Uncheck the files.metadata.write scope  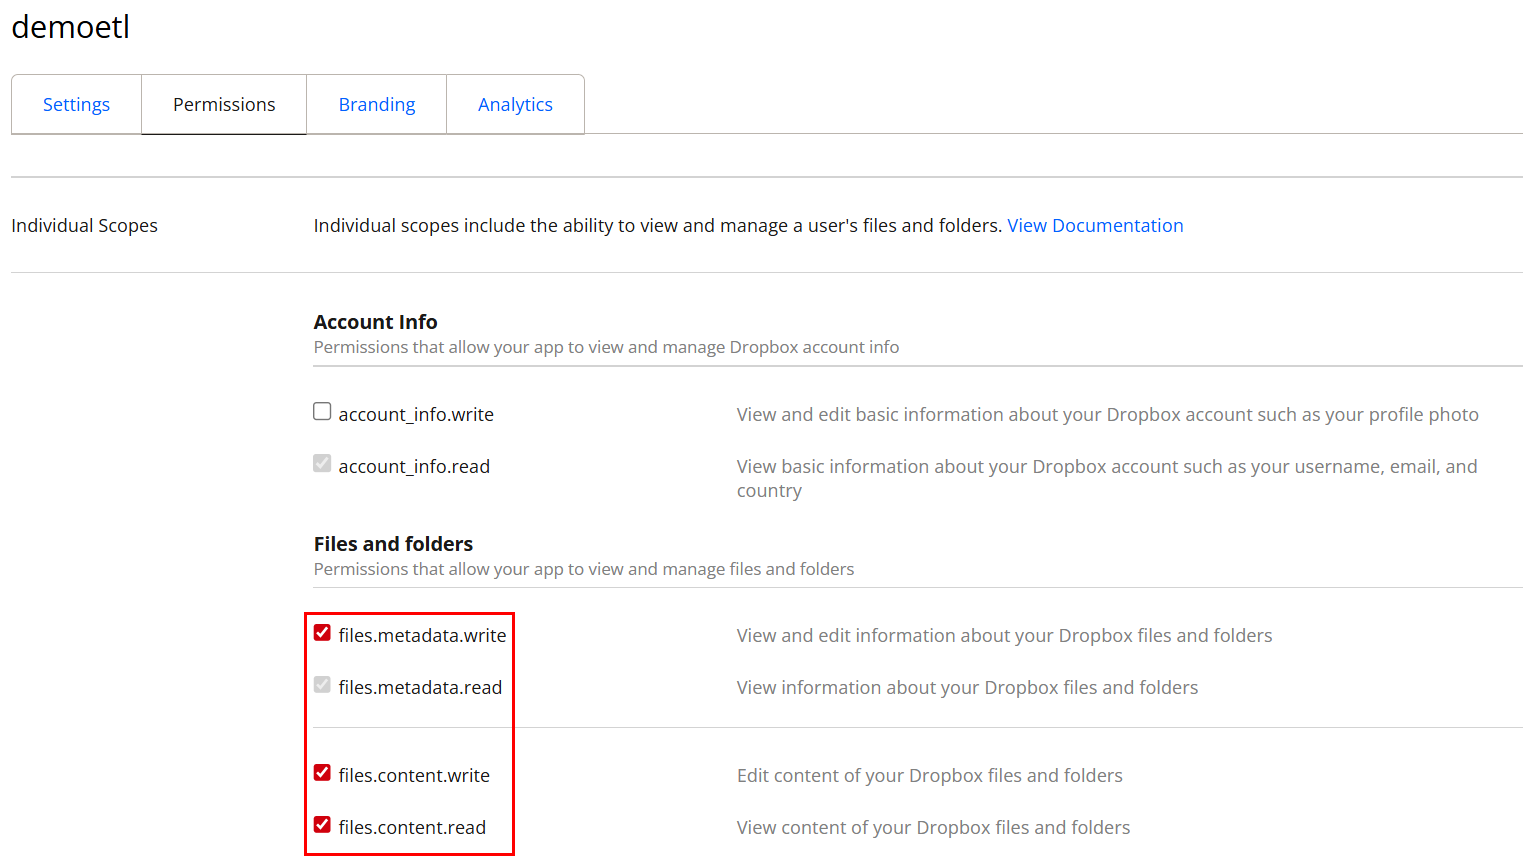322,632
